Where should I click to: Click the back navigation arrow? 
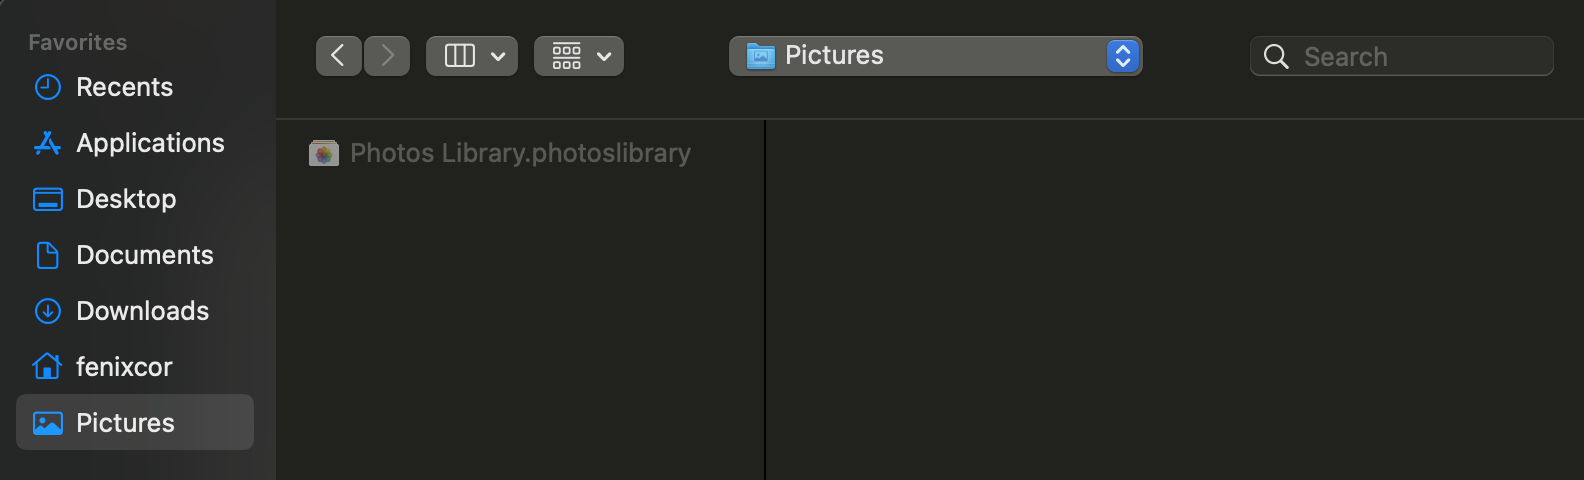[x=338, y=56]
